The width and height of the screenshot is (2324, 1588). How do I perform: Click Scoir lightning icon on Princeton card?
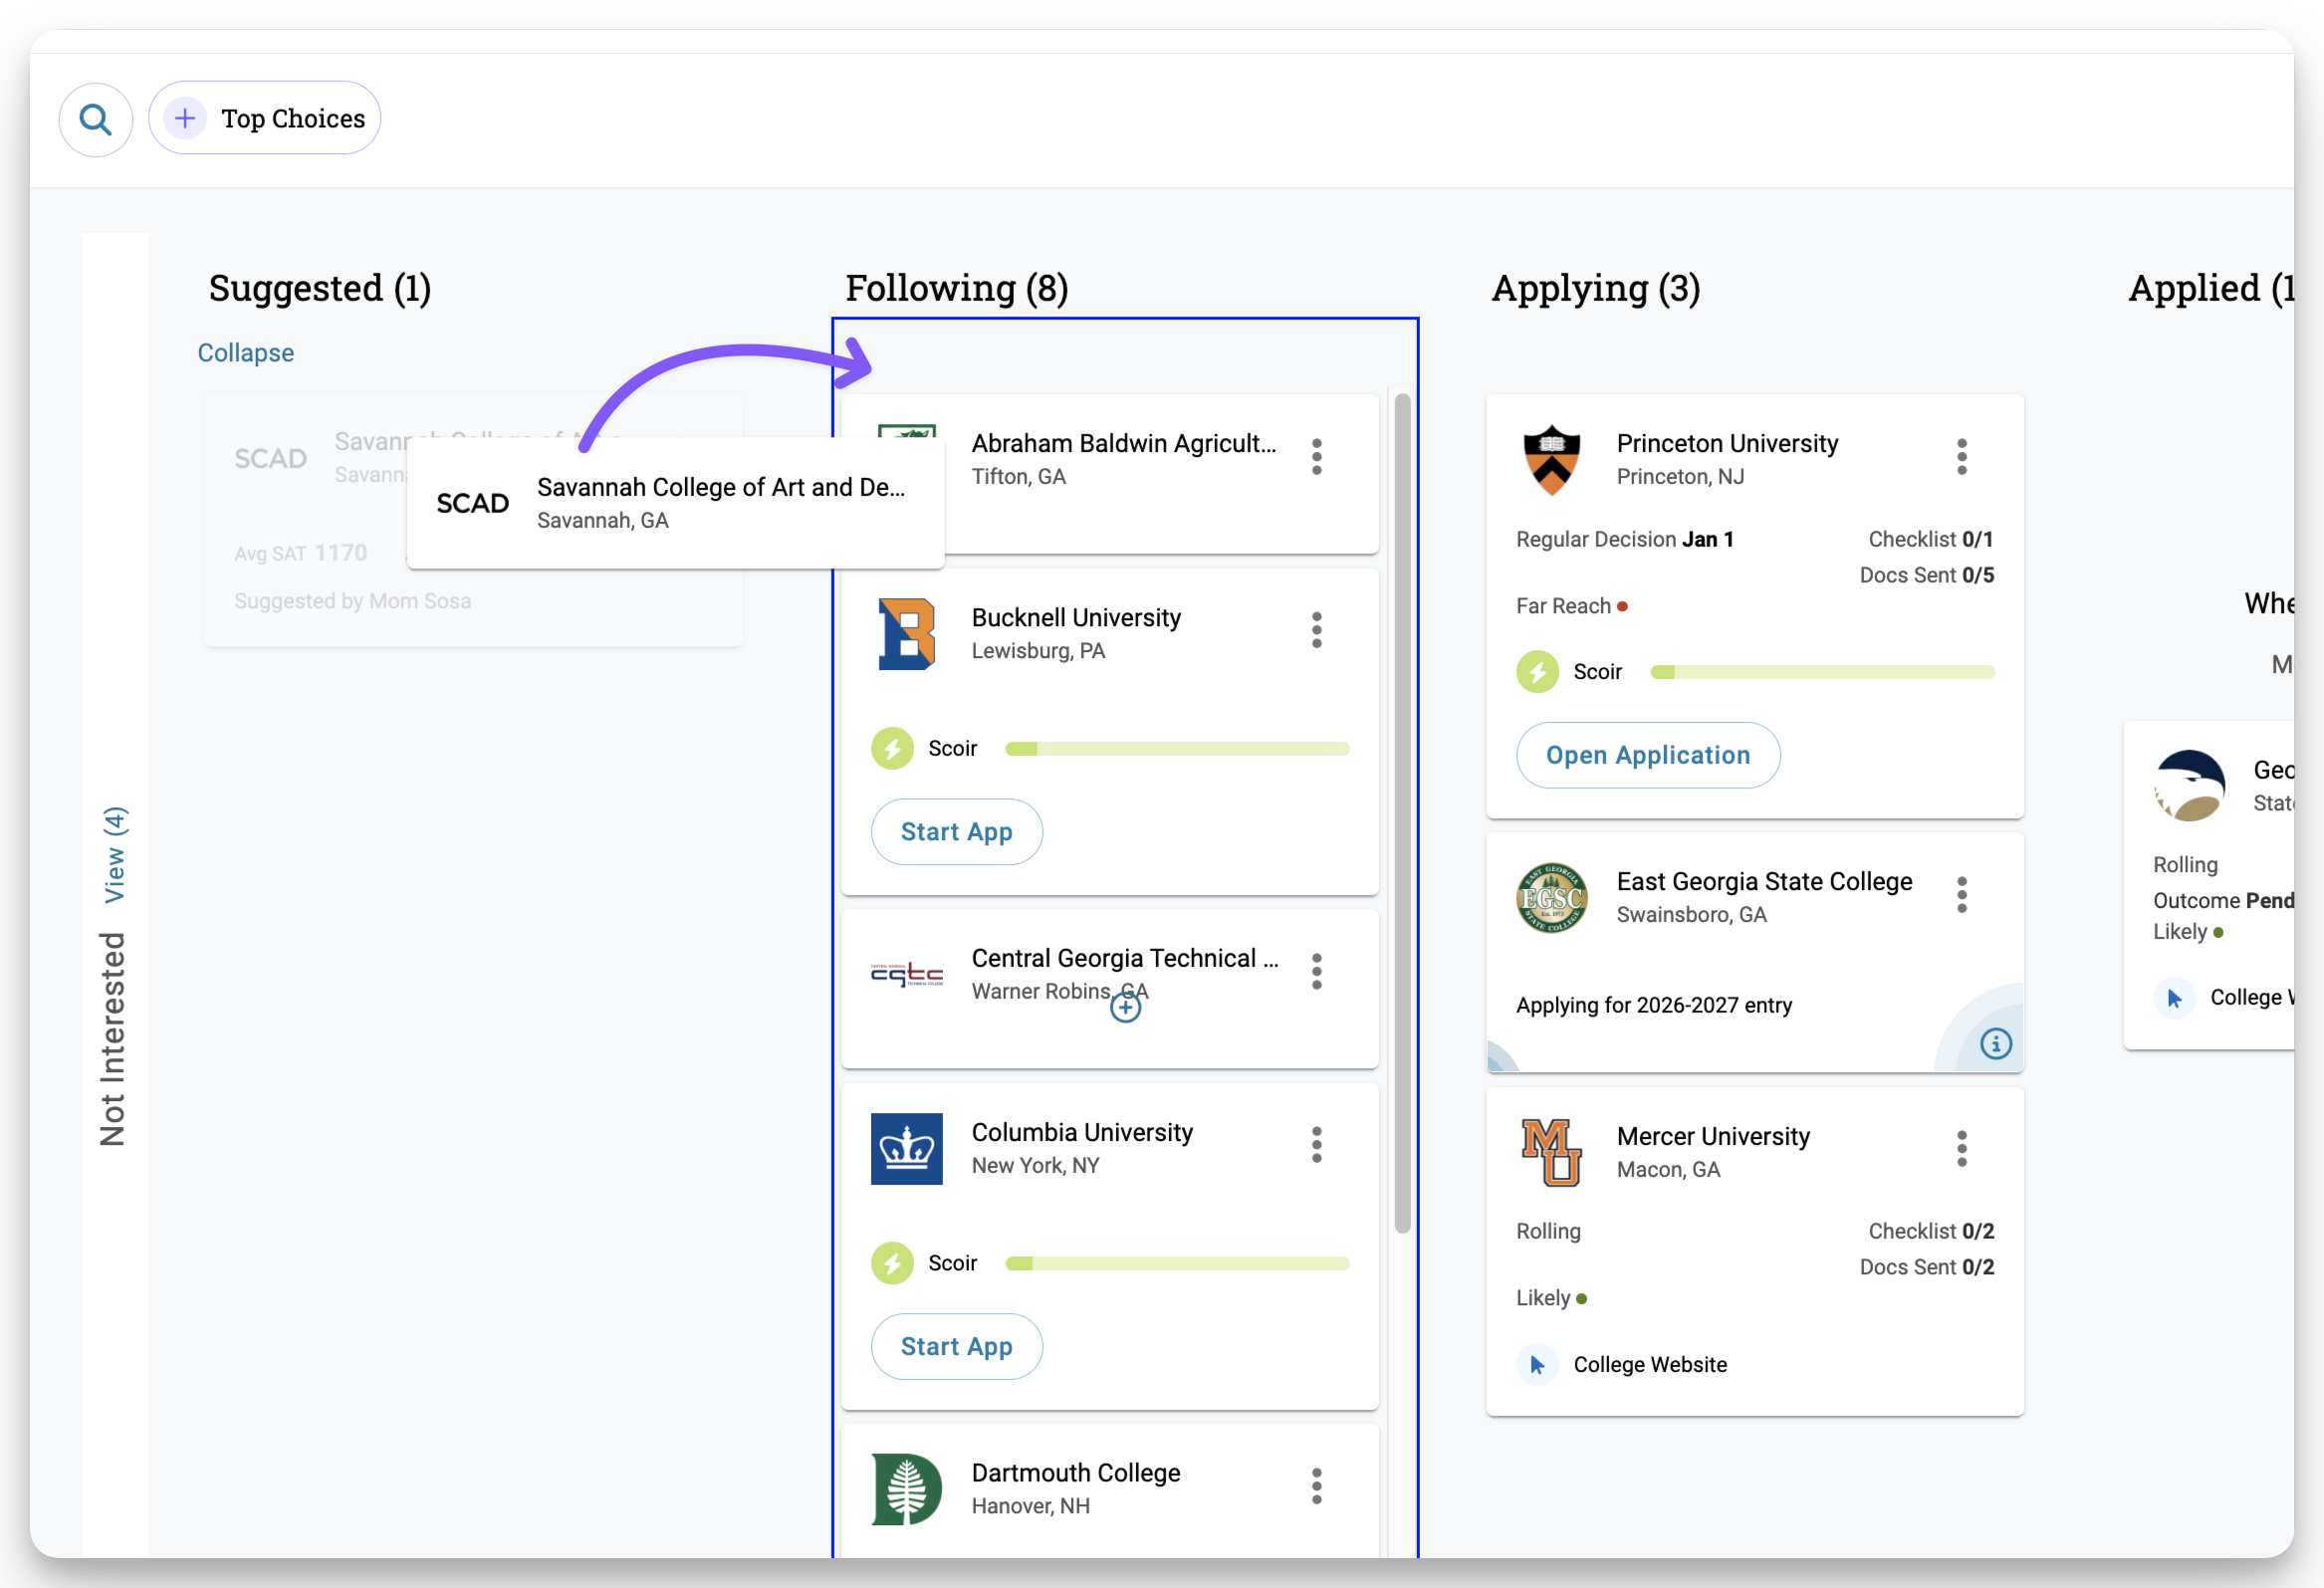pos(1537,672)
